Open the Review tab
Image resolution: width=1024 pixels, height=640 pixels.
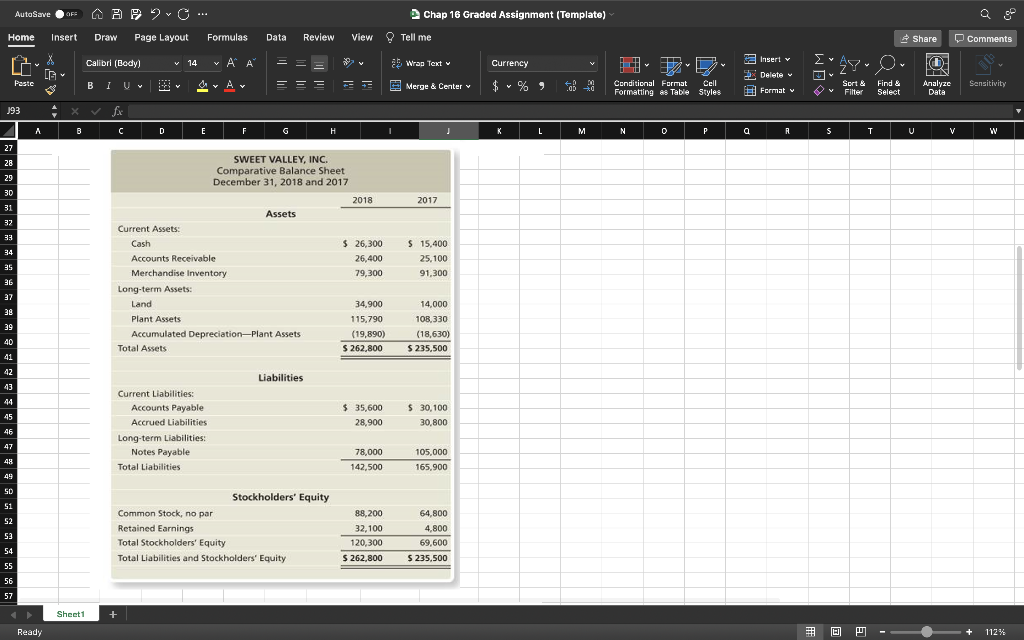click(x=318, y=37)
